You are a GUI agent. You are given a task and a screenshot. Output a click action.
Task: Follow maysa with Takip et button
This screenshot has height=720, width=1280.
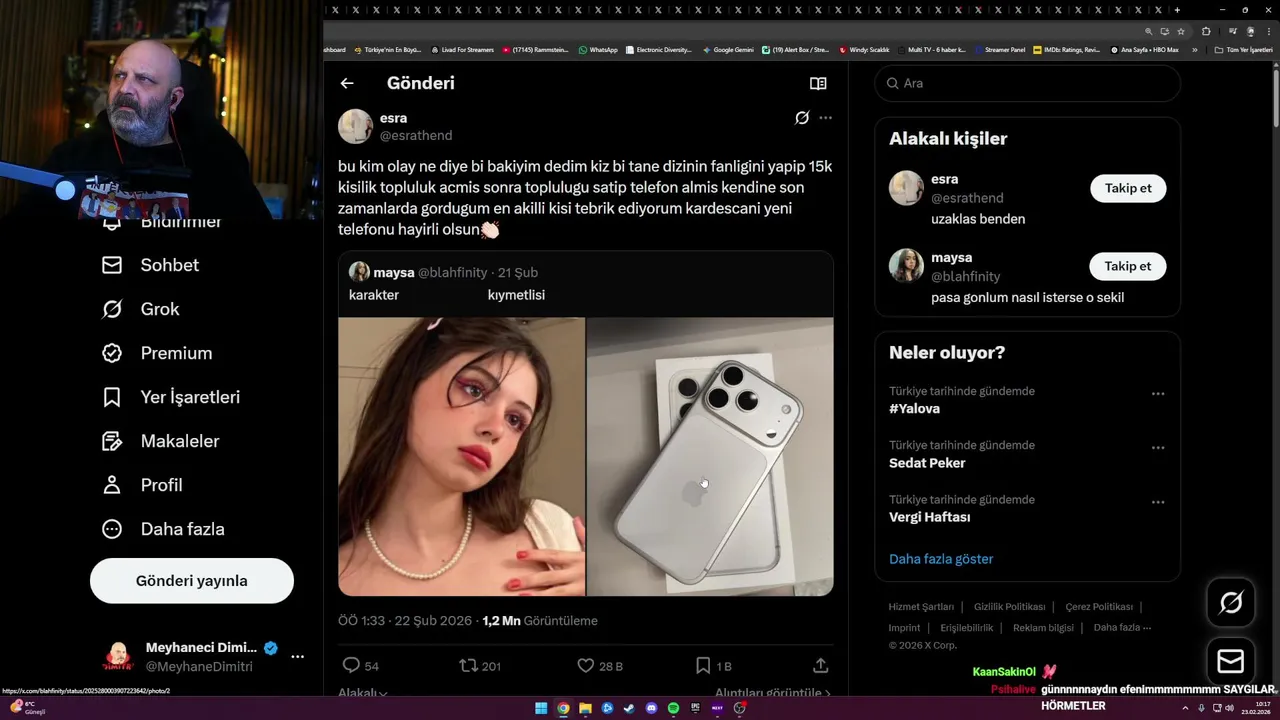(x=1128, y=266)
